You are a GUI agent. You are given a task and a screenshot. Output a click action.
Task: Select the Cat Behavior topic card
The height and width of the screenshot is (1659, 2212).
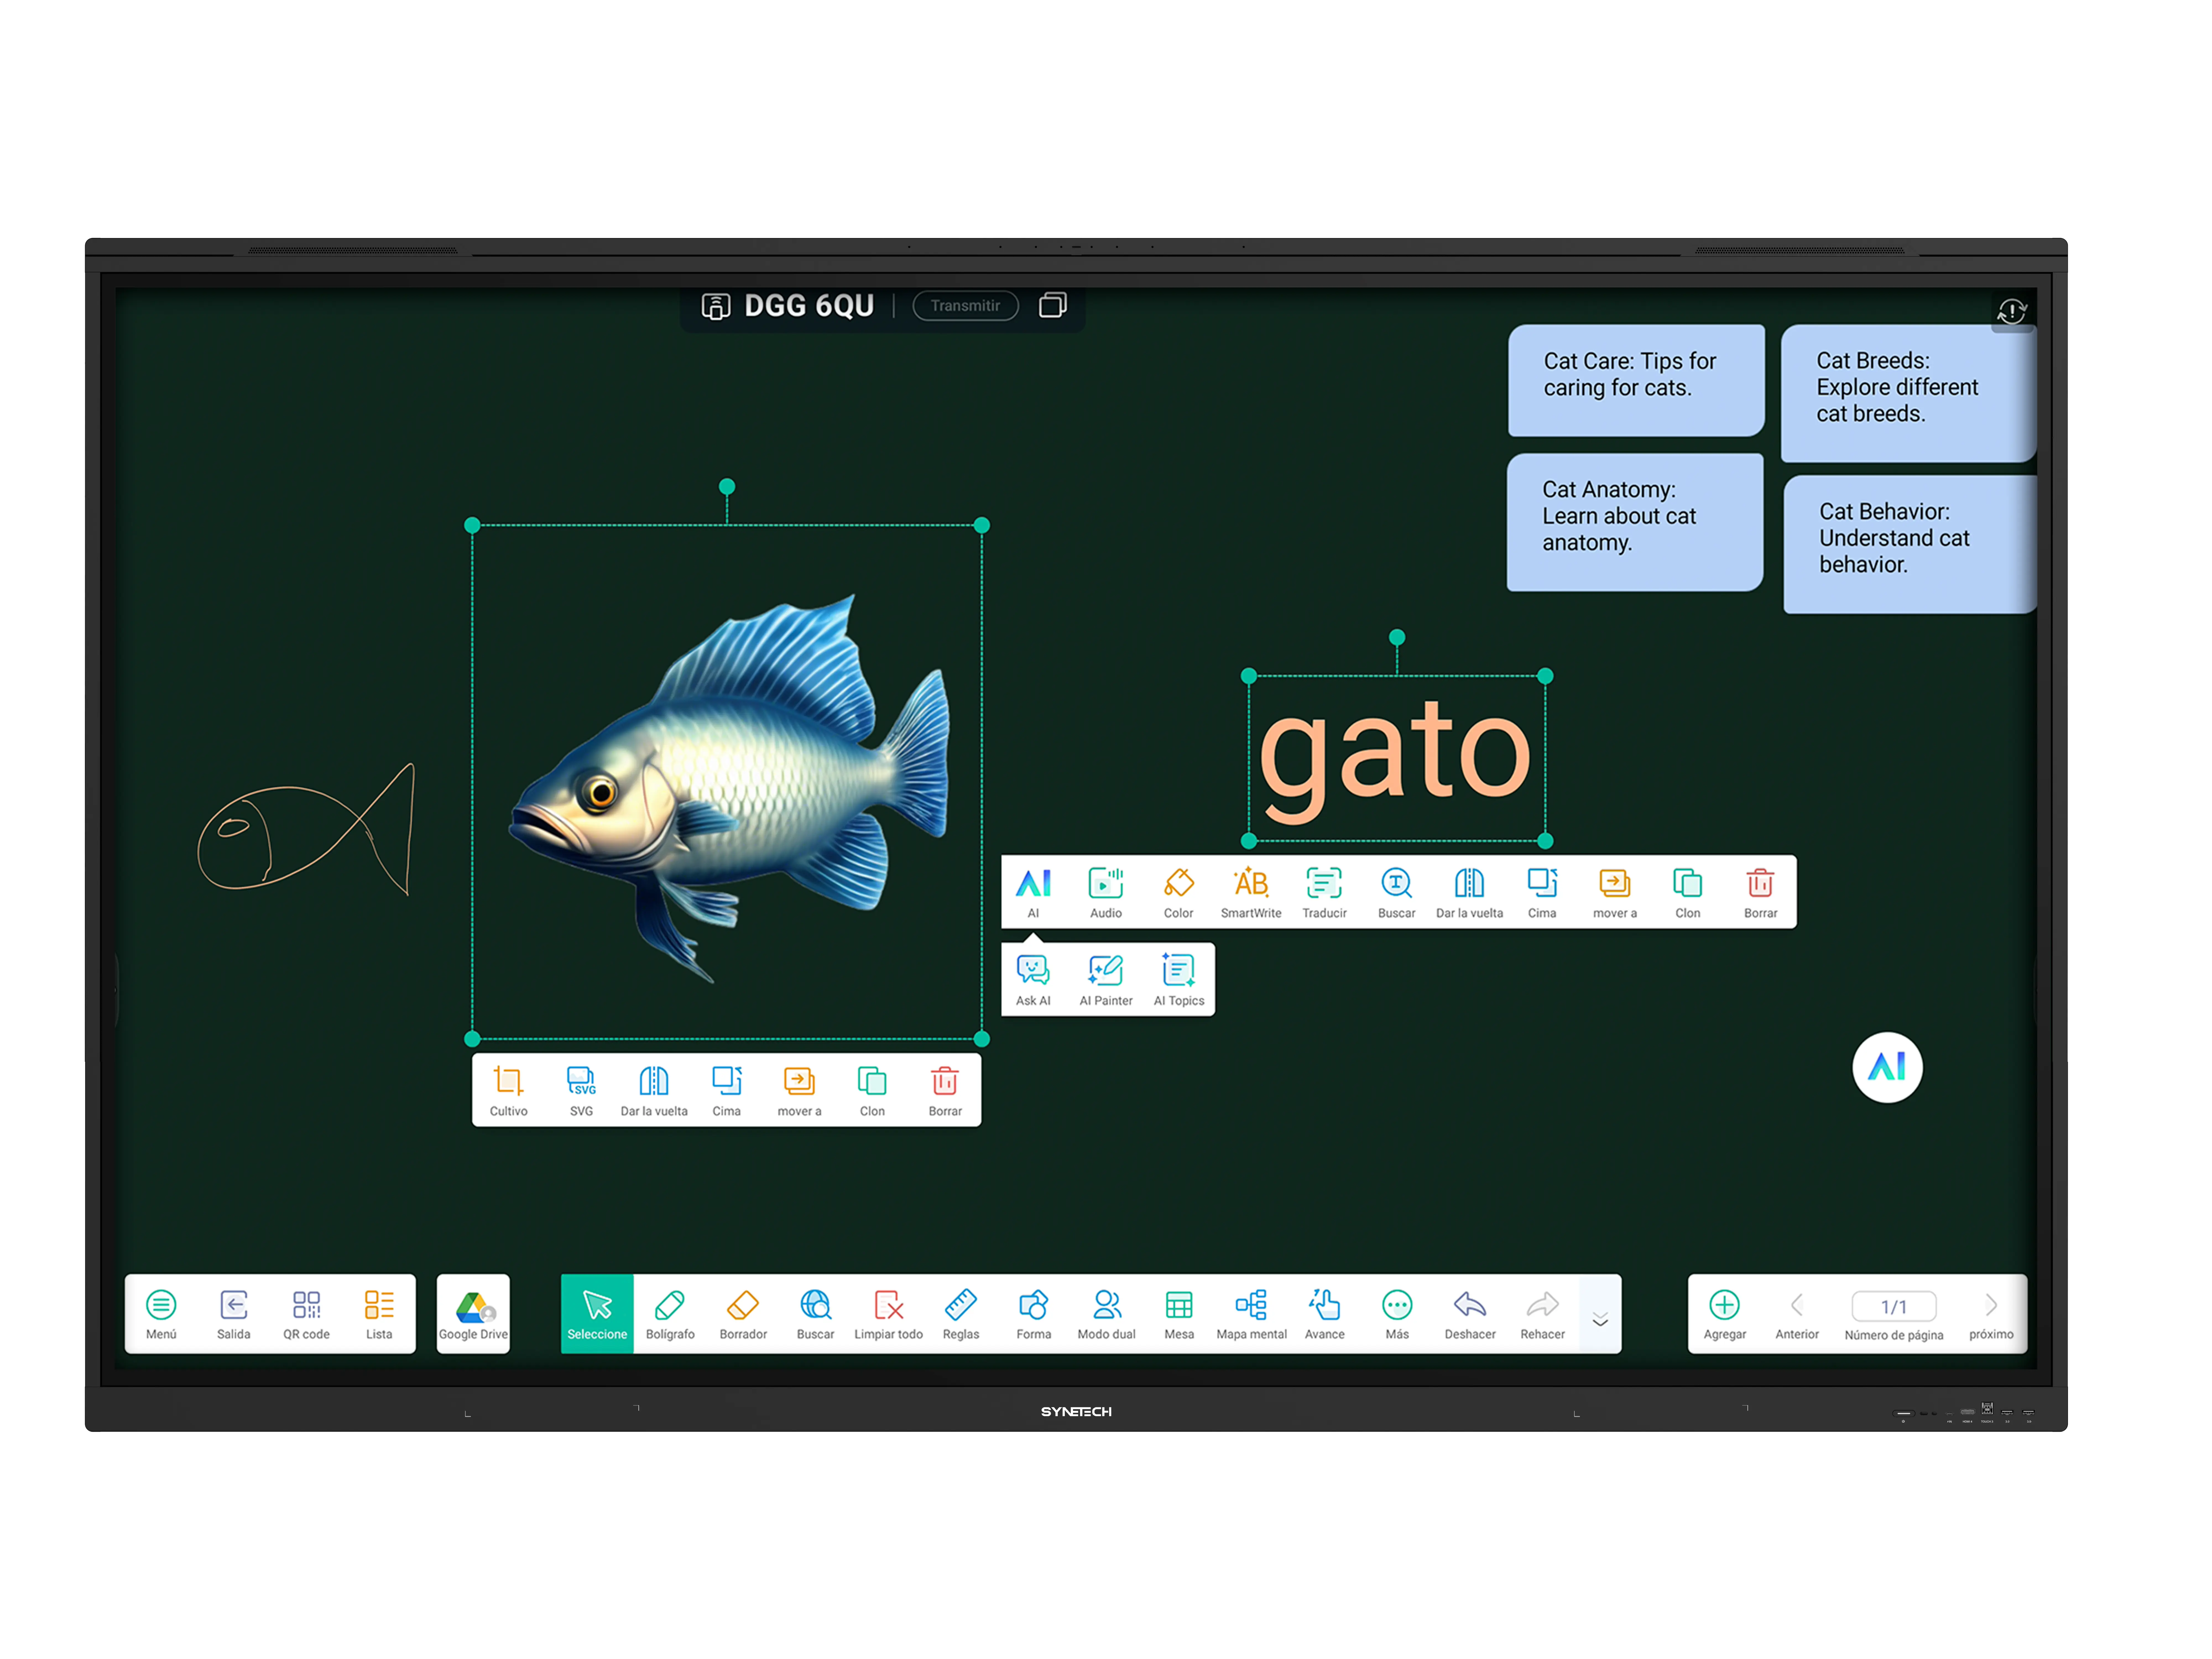click(x=1910, y=544)
